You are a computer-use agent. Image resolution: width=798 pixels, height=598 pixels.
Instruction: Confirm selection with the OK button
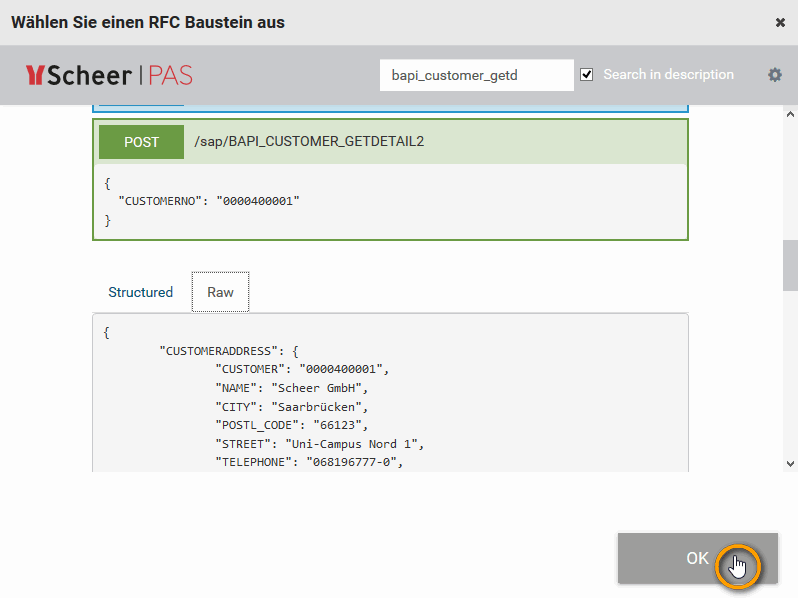[x=697, y=558]
